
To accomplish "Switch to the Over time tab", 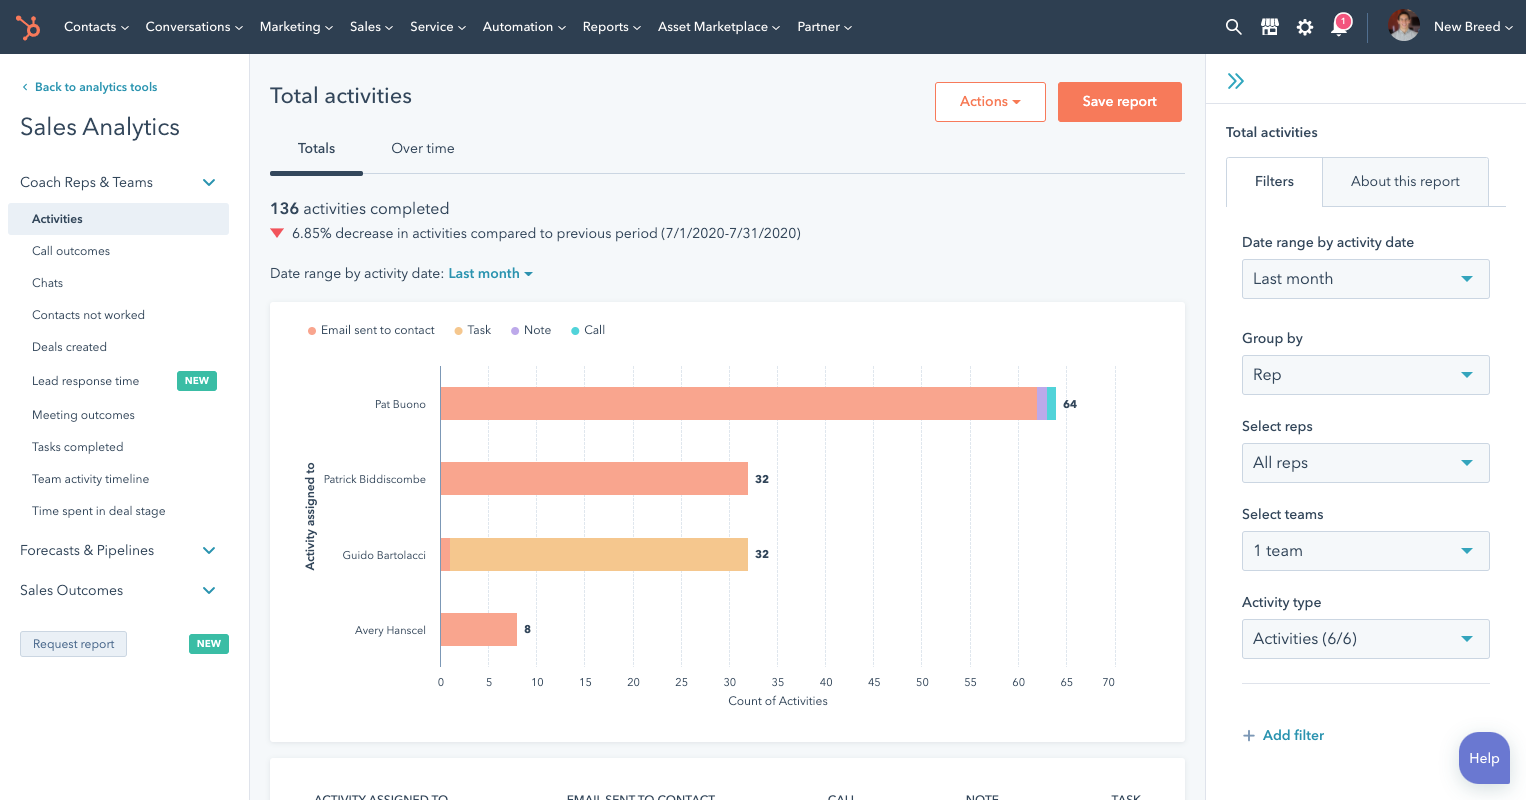I will coord(422,148).
